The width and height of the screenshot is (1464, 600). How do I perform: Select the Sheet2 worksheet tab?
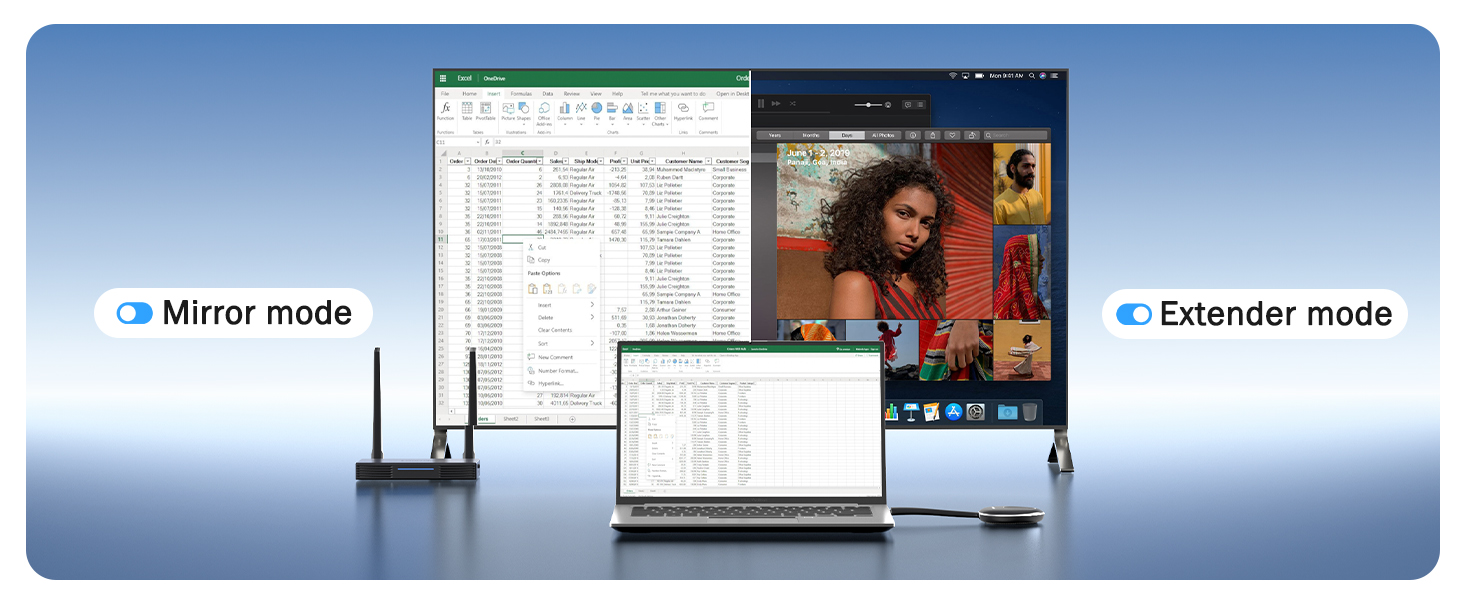point(511,419)
